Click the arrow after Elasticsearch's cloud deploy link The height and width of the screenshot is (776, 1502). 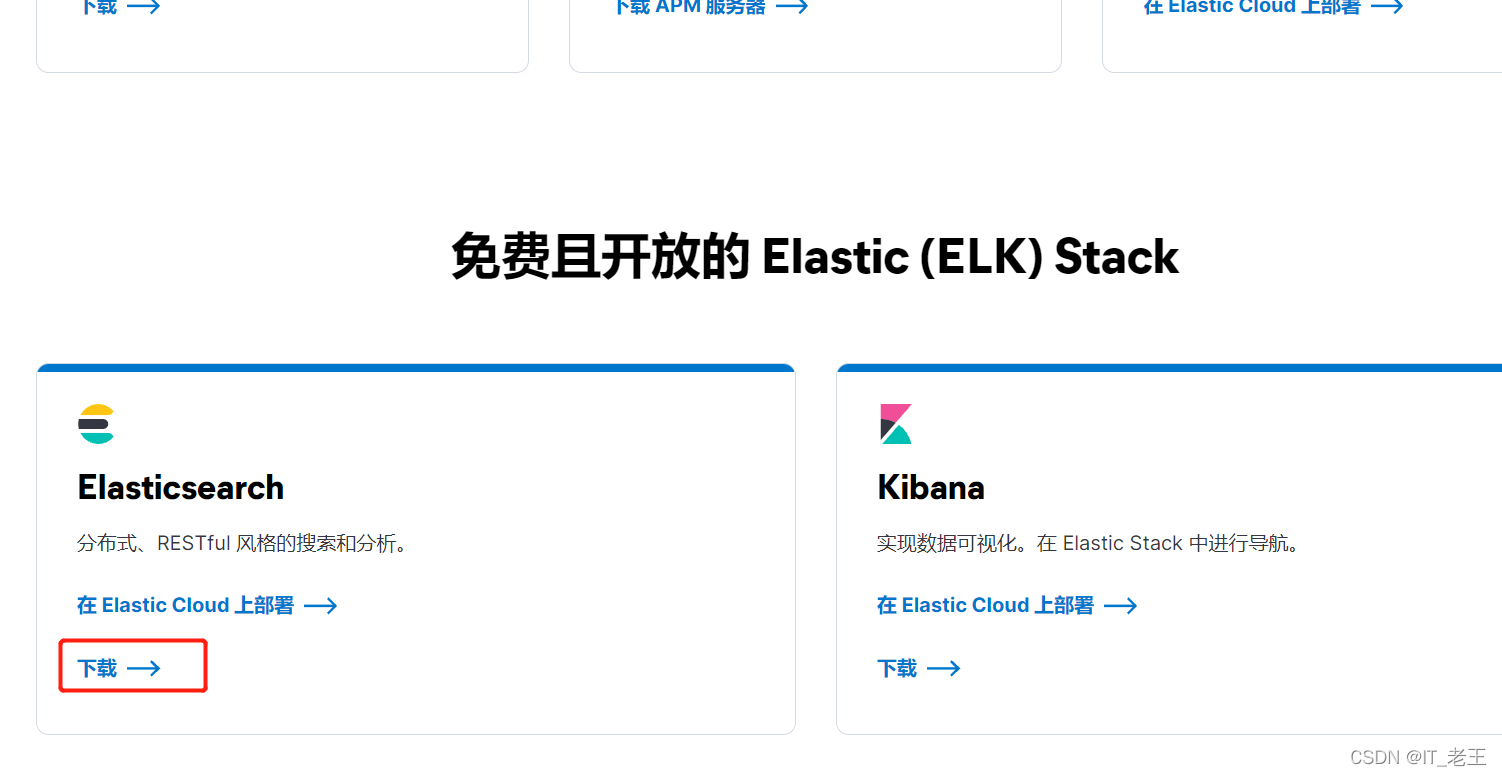click(320, 605)
